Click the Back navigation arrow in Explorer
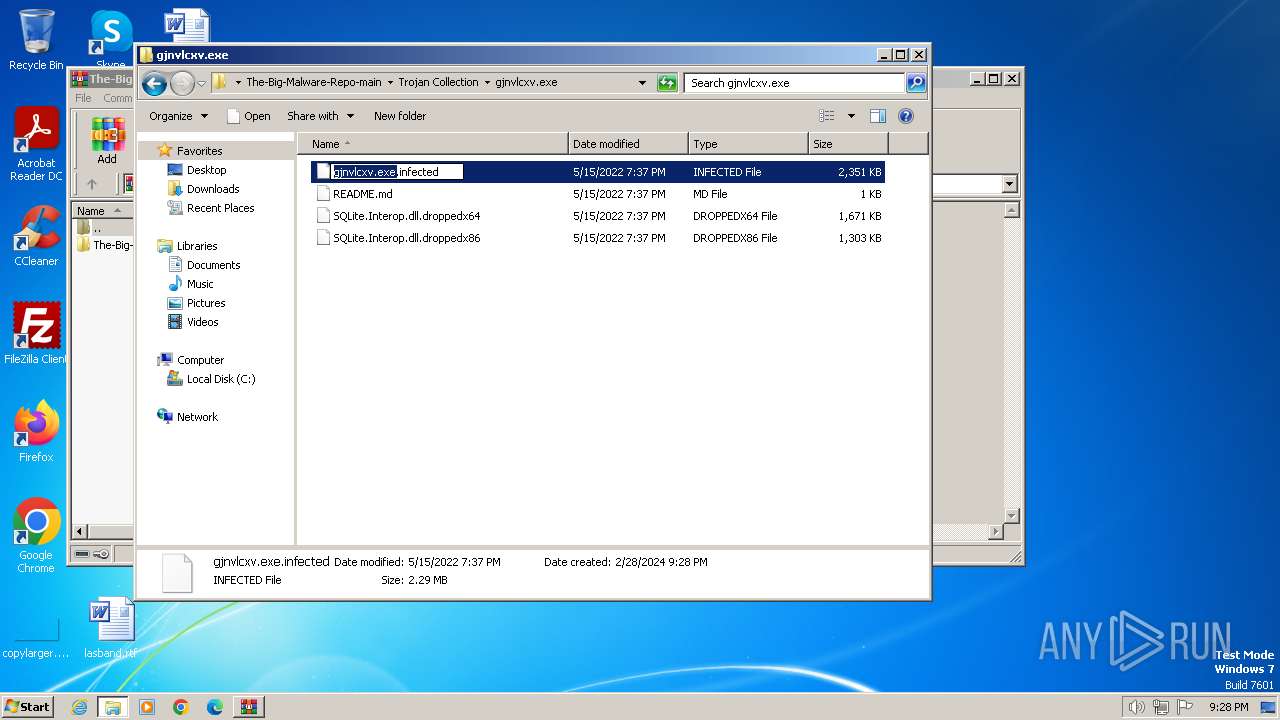 coord(154,83)
